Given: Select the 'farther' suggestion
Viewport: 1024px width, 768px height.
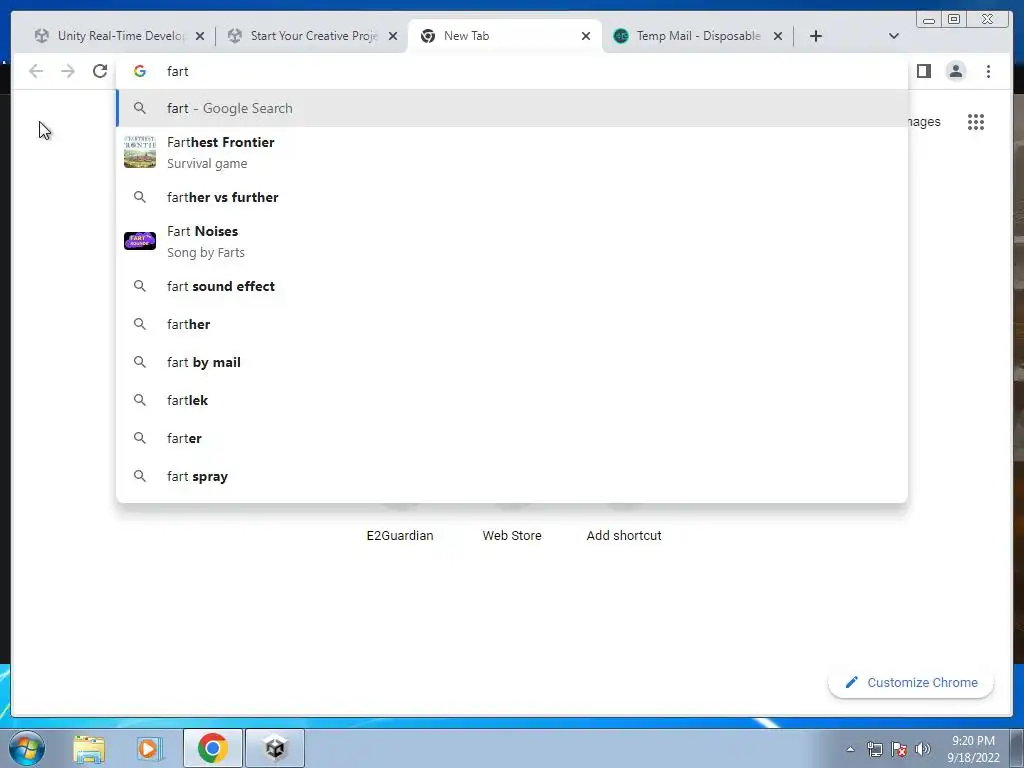Looking at the screenshot, I should coord(512,324).
